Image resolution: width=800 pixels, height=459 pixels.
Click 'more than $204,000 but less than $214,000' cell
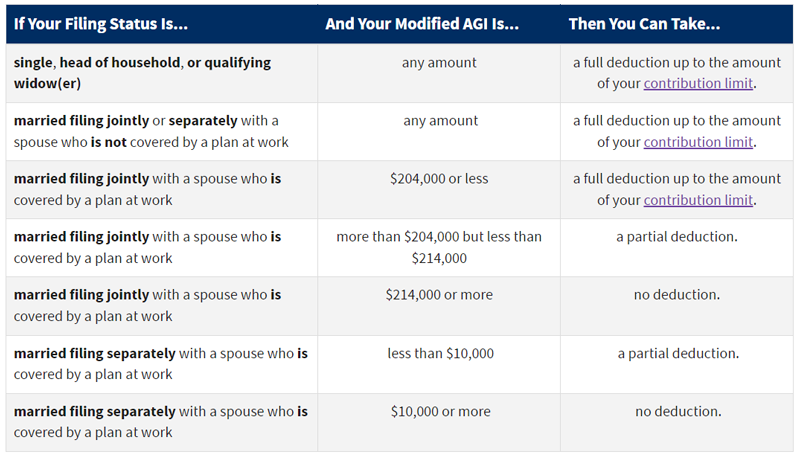pyautogui.click(x=439, y=247)
